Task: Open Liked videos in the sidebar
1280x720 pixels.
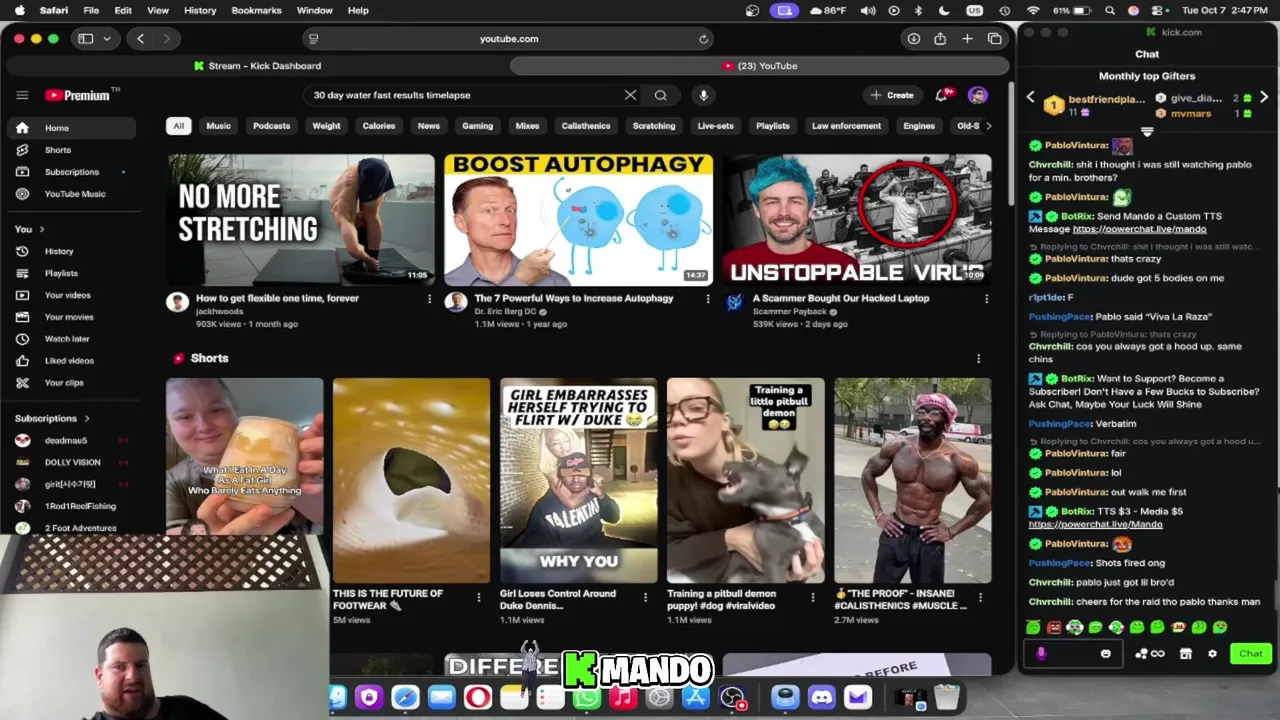Action: [x=69, y=361]
